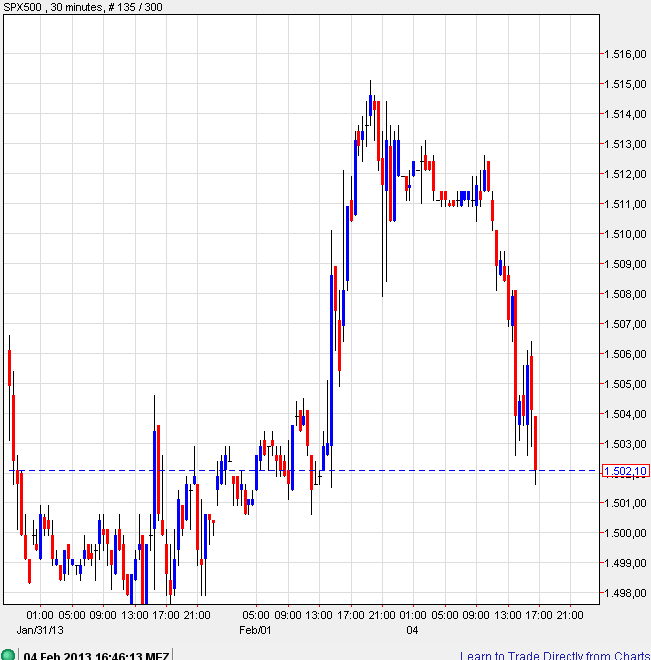This screenshot has height=660, width=651.
Task: Click the Jan/31/13 date label
Action: pyautogui.click(x=40, y=630)
